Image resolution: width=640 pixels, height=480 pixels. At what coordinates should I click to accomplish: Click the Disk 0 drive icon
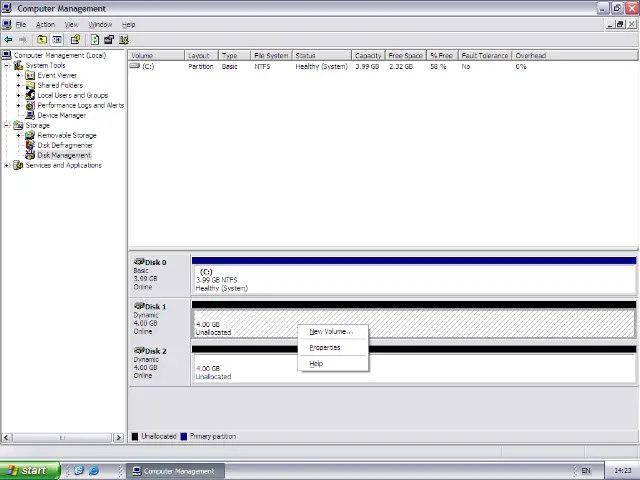click(139, 262)
